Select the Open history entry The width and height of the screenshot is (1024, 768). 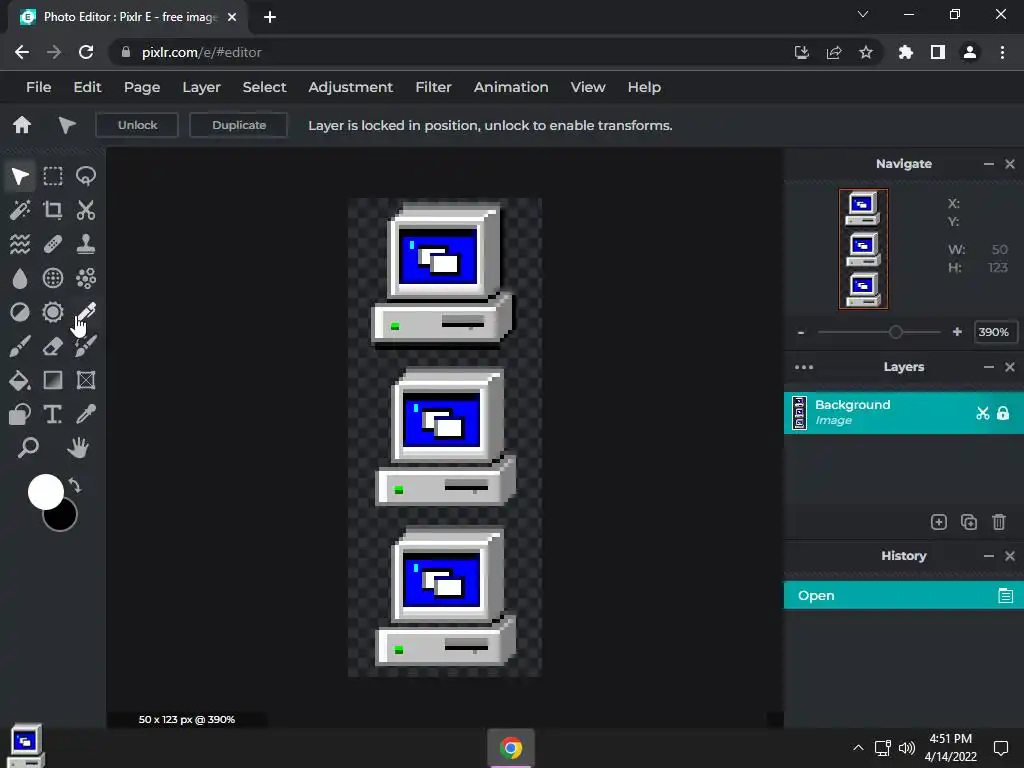coord(904,595)
